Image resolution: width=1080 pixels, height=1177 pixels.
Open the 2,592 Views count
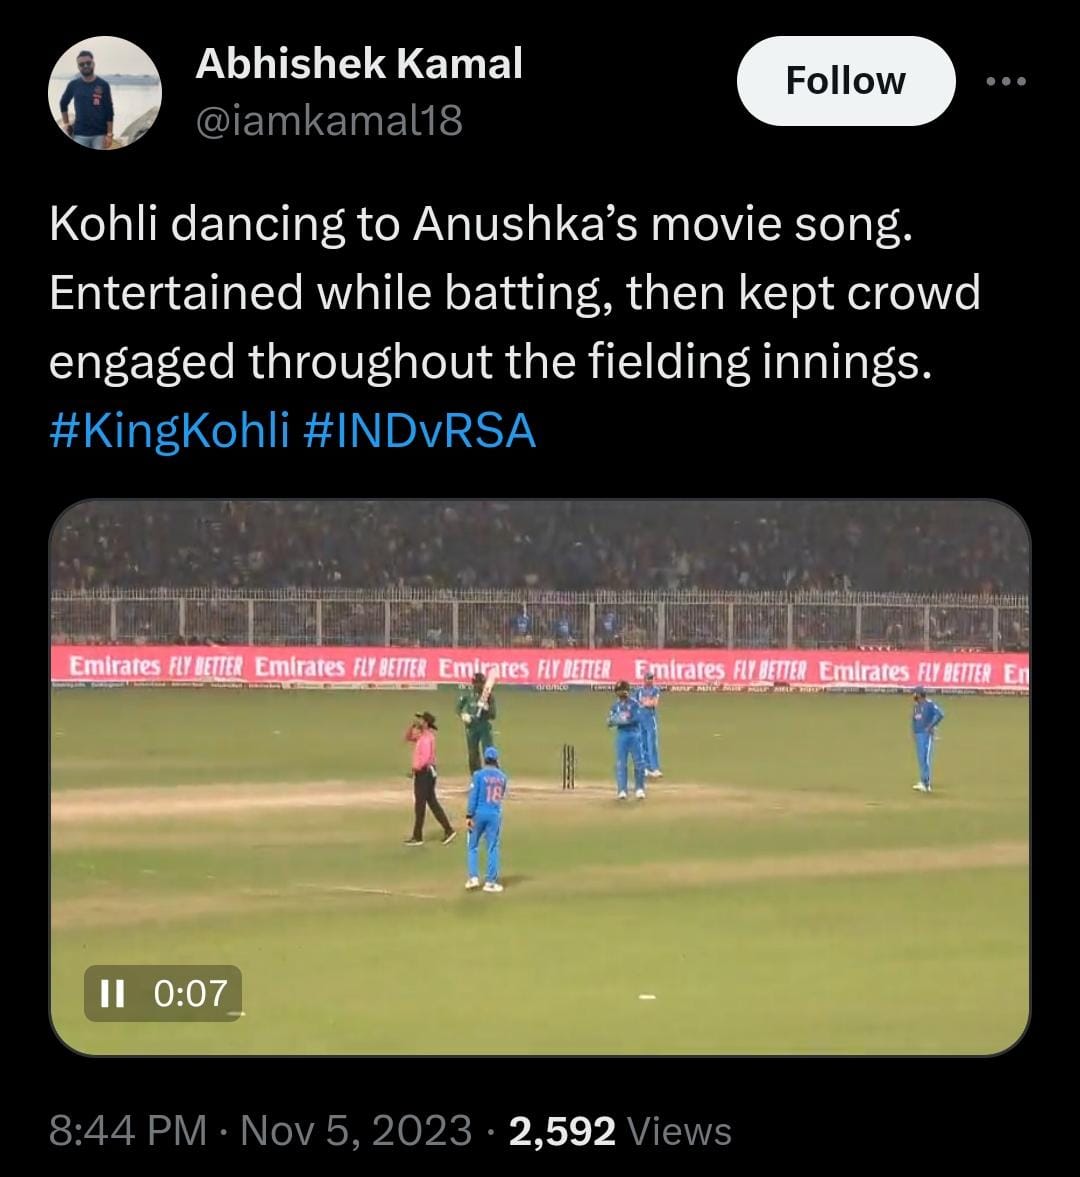click(620, 1131)
